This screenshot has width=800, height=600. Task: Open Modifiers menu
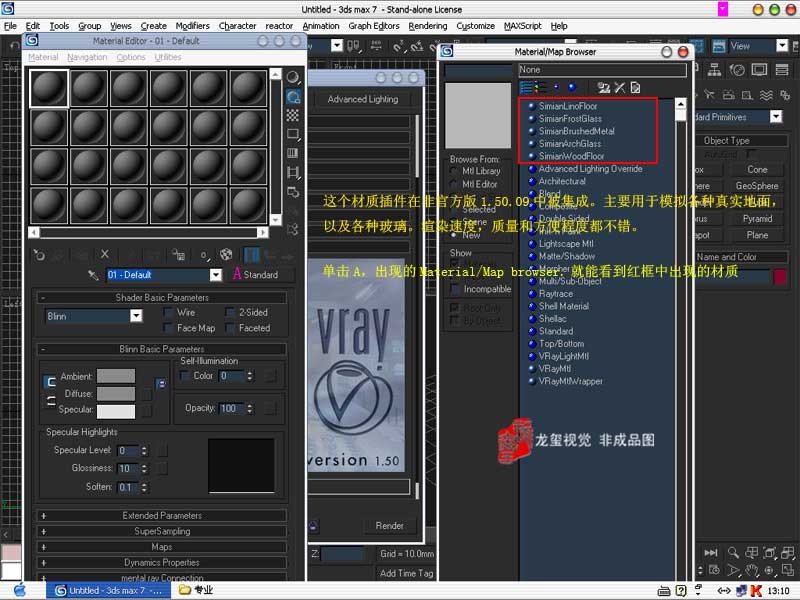click(192, 26)
